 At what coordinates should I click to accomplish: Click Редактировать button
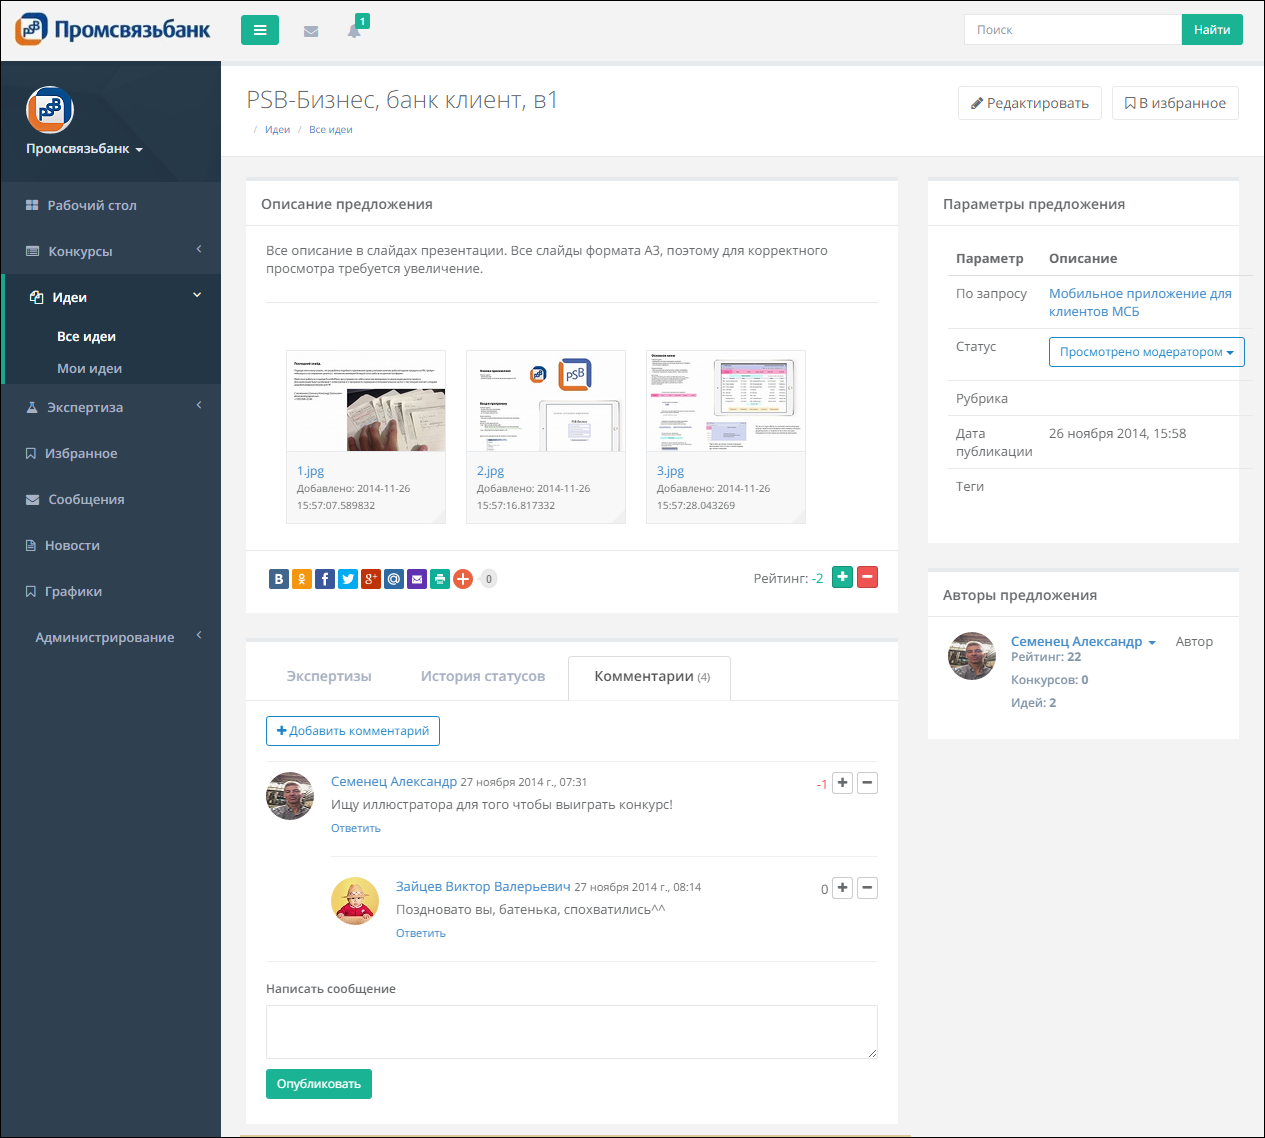[x=1030, y=103]
